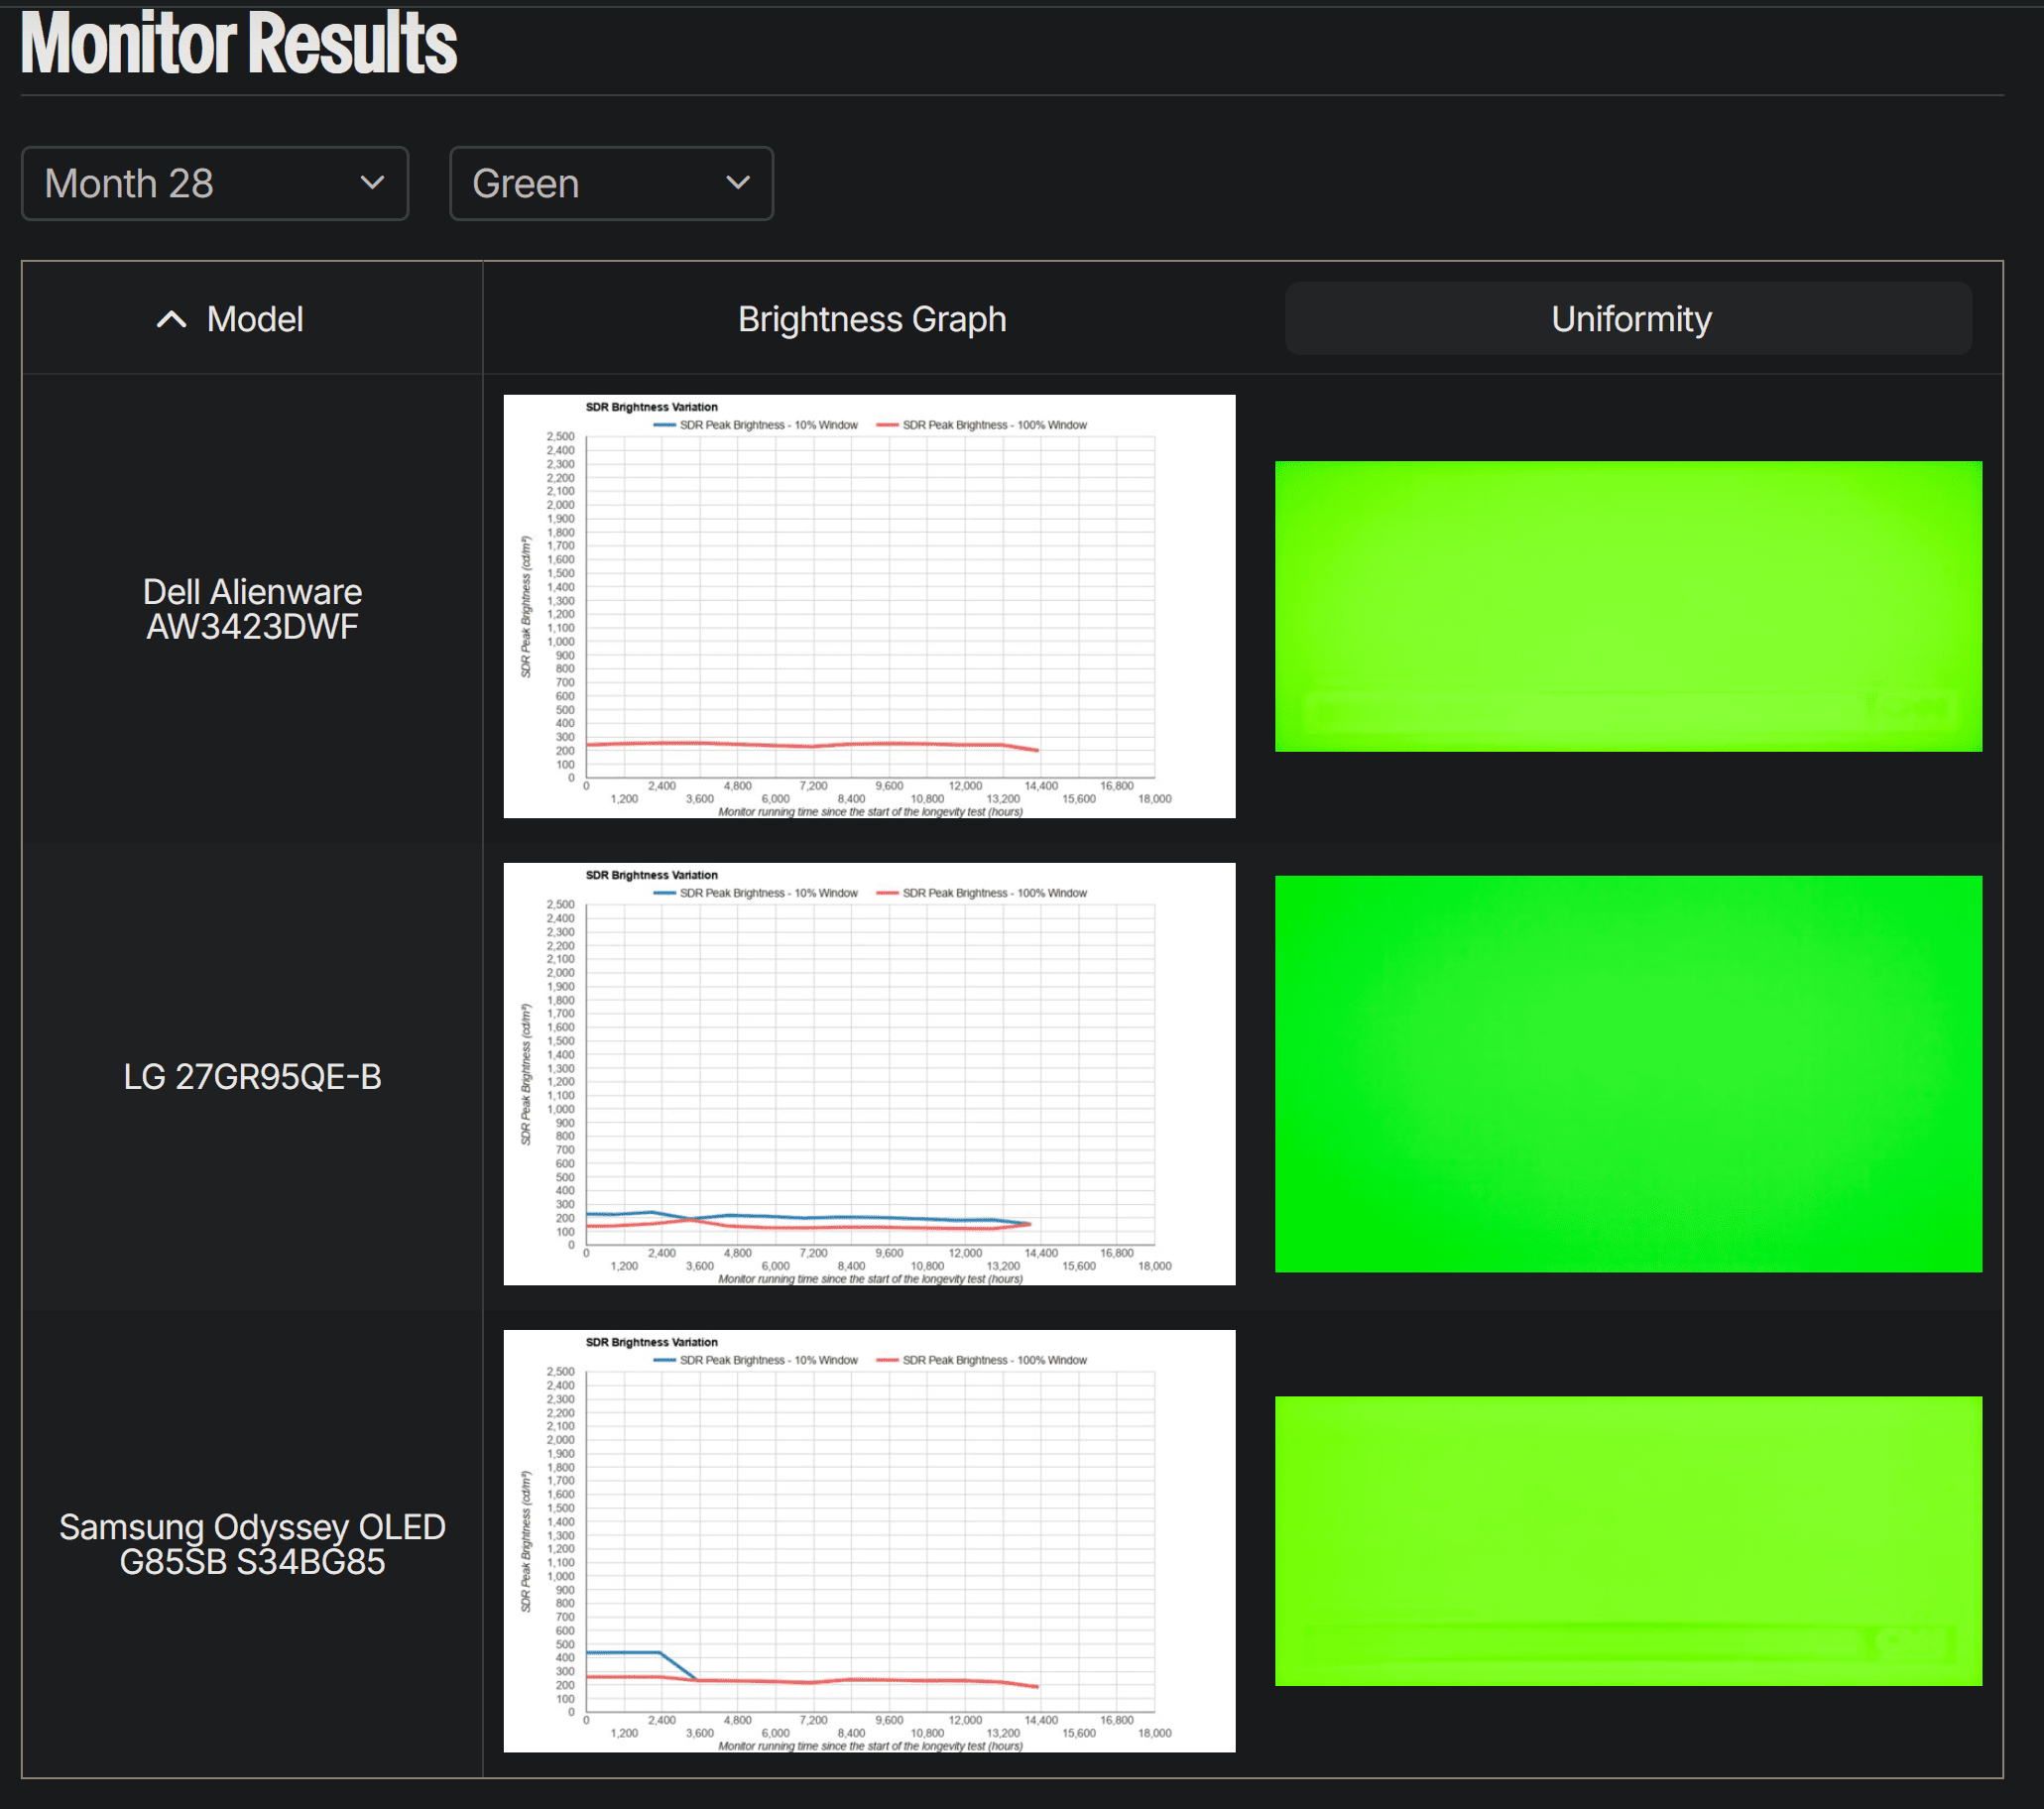Click the Monitor Results heading
This screenshot has height=1809, width=2044.
click(238, 44)
